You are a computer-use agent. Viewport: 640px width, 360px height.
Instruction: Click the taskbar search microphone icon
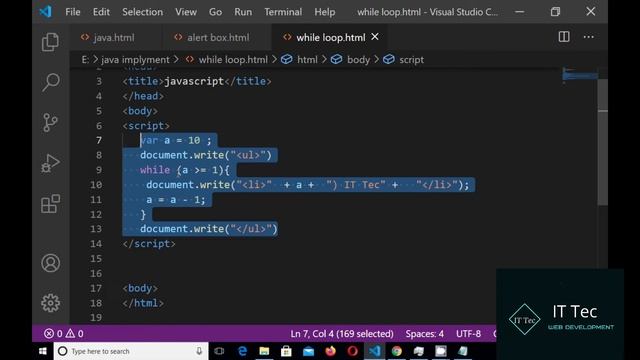(199, 351)
